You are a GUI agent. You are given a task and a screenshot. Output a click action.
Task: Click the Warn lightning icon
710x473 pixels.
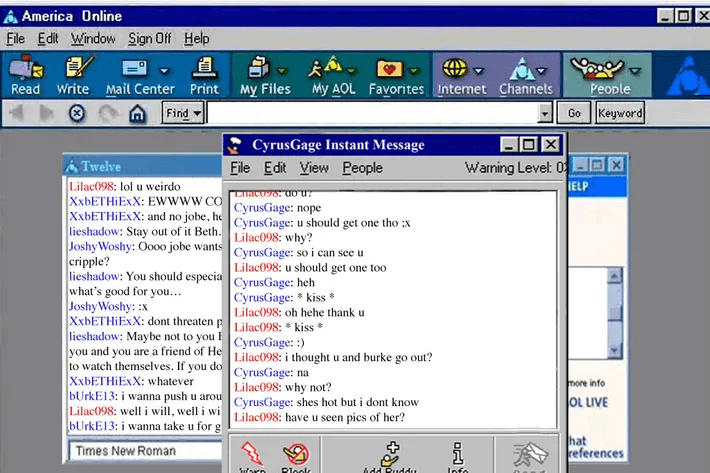pyautogui.click(x=252, y=456)
